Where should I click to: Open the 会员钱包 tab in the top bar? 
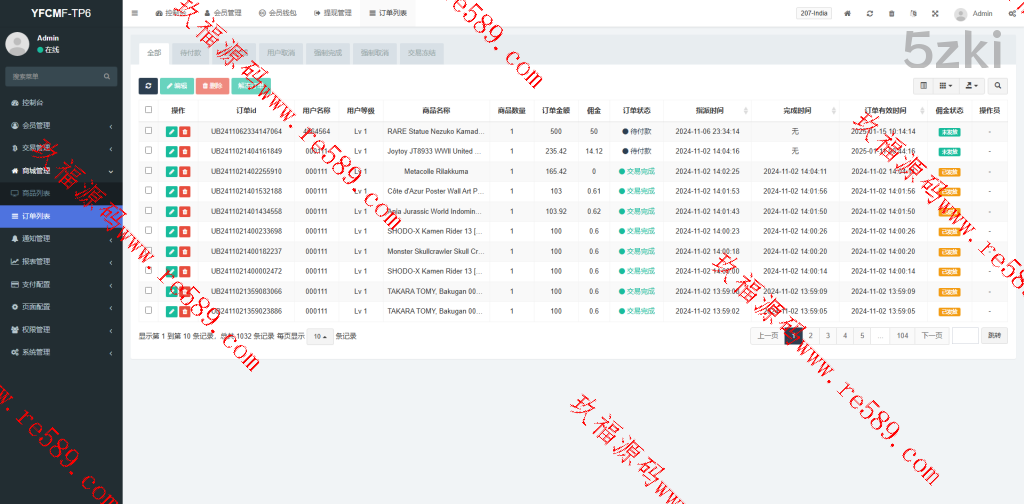coord(277,13)
